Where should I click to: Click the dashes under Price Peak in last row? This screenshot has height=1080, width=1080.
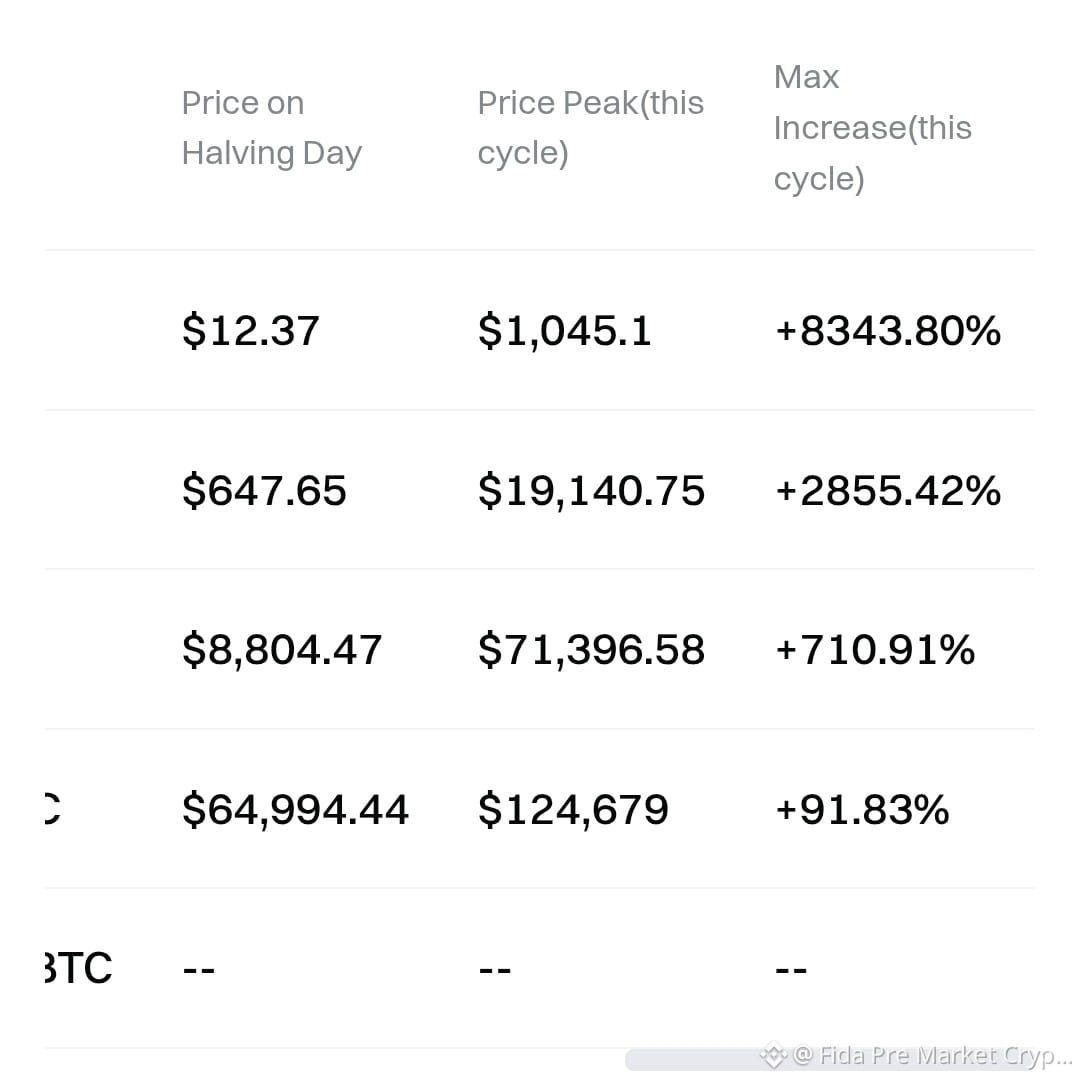(495, 969)
